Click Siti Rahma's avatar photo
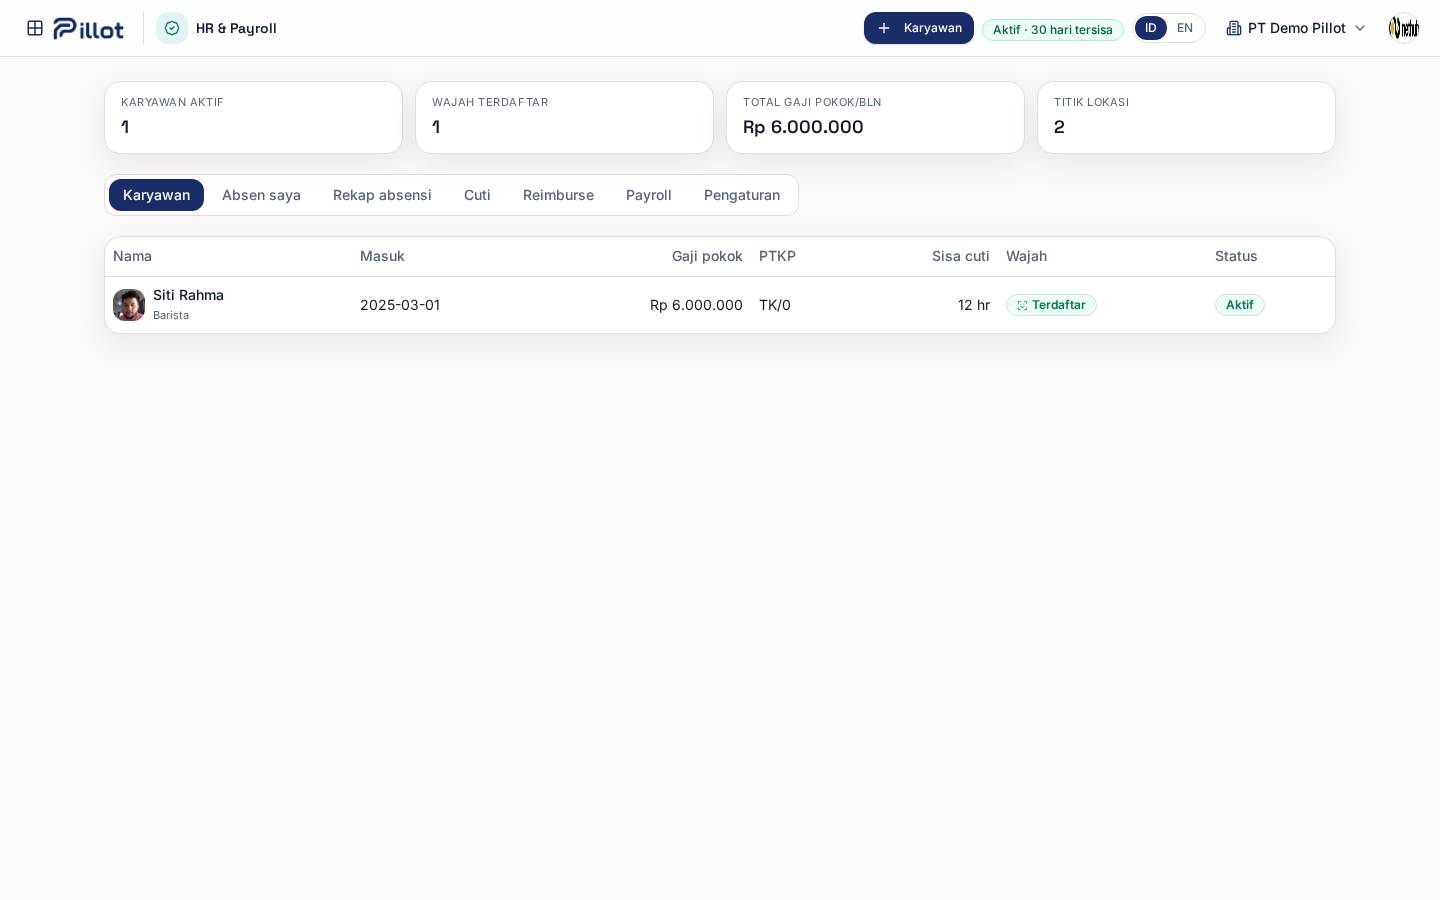Viewport: 1440px width, 900px height. pyautogui.click(x=129, y=305)
